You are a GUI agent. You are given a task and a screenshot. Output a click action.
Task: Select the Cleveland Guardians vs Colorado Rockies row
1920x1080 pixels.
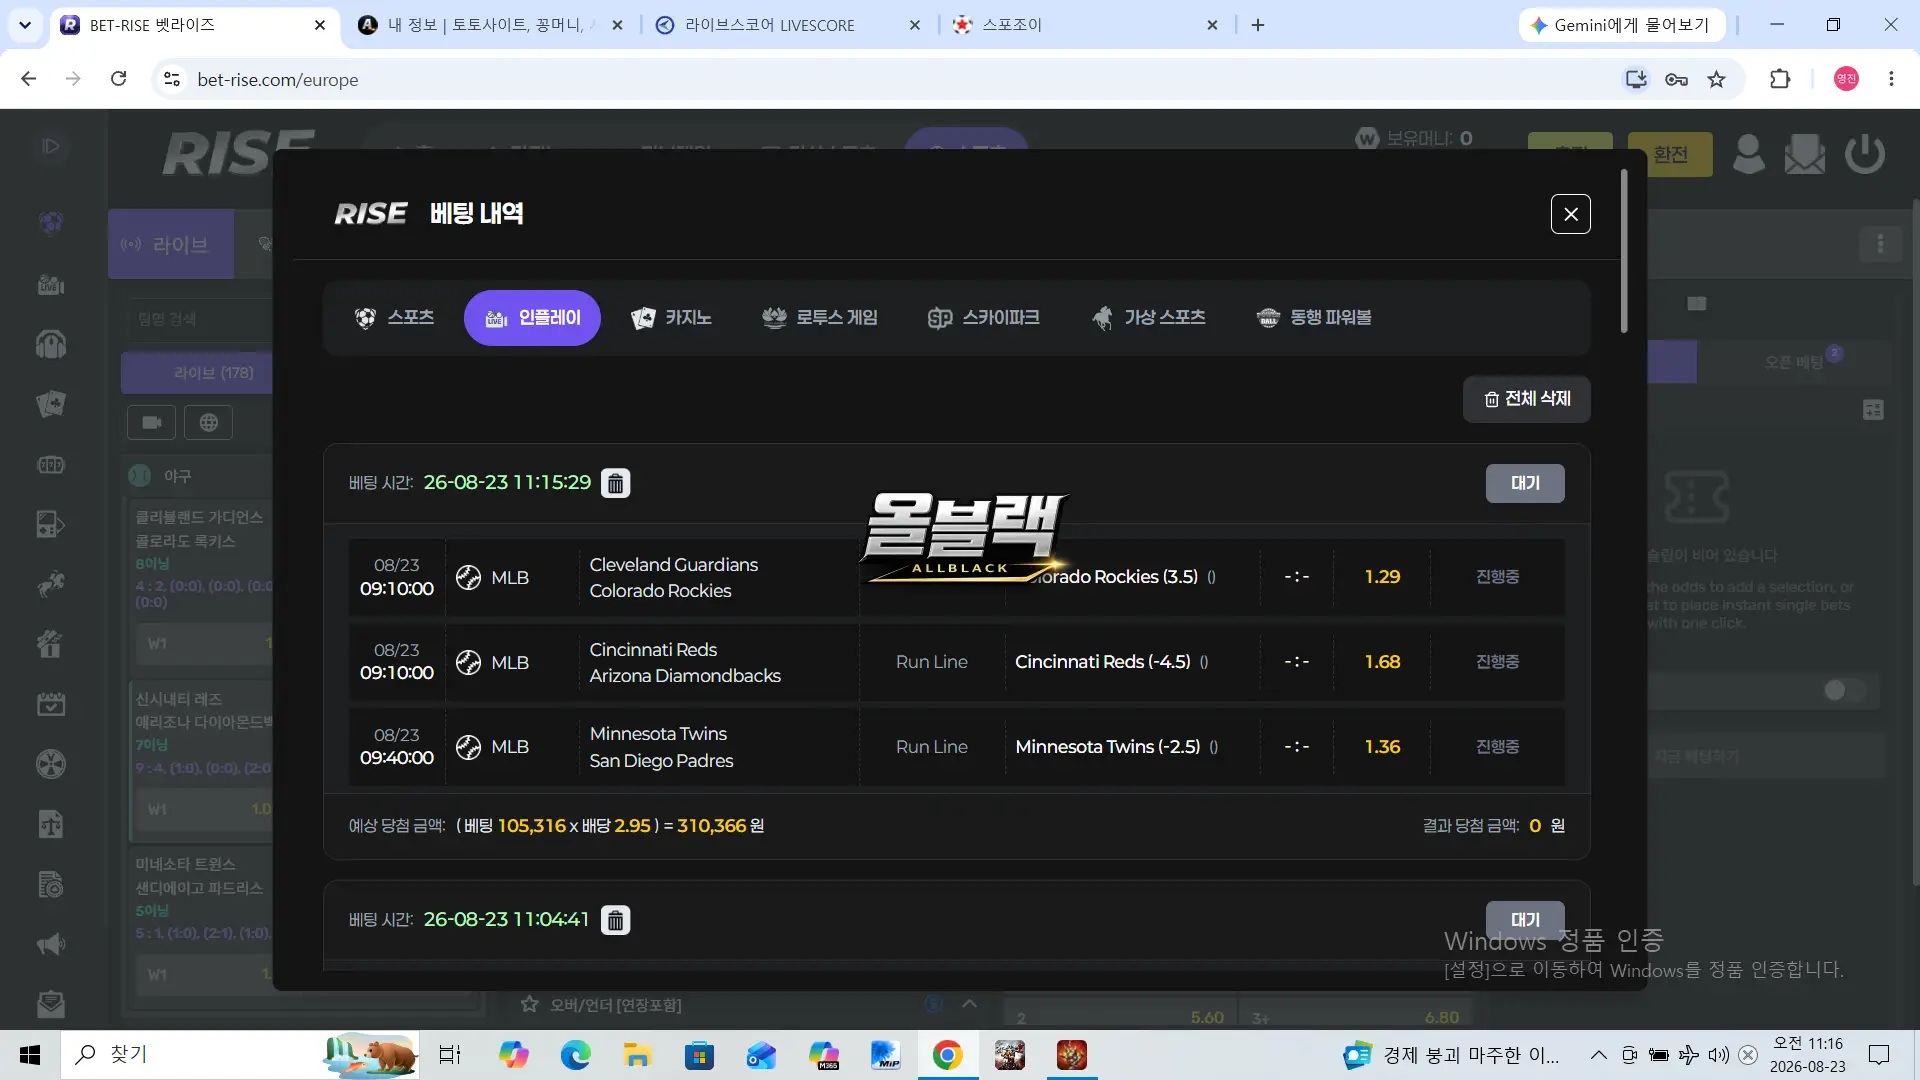[956, 578]
